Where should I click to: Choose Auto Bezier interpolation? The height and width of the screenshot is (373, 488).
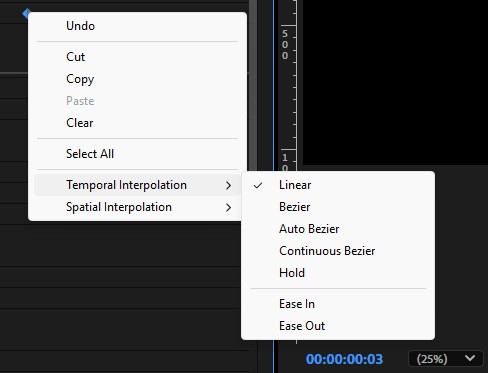coord(338,229)
